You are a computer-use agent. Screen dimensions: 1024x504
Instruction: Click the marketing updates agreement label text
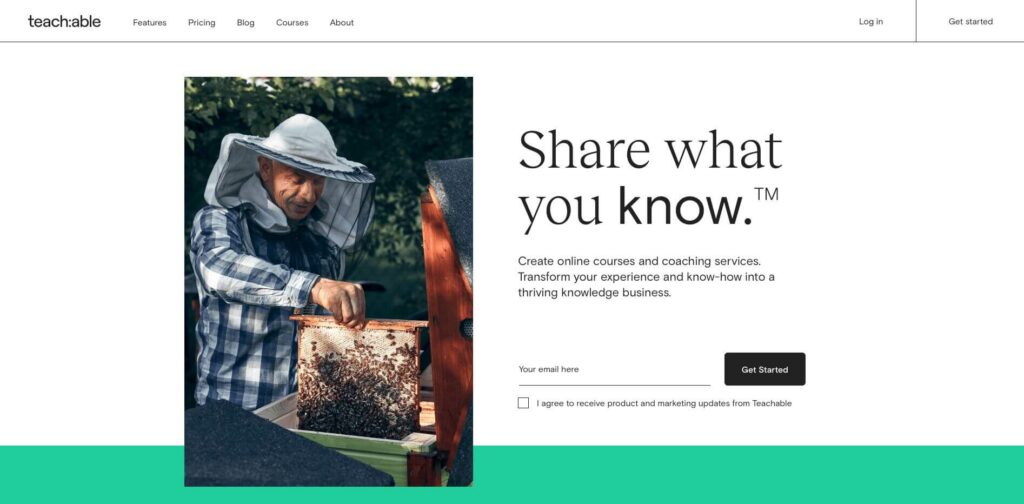[664, 403]
